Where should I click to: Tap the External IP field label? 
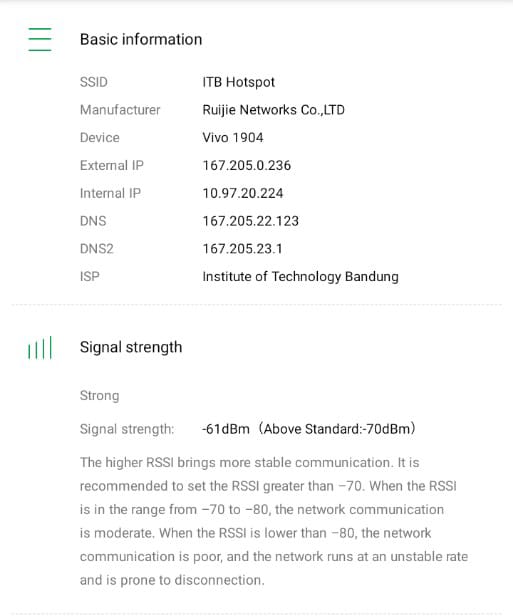(x=112, y=165)
